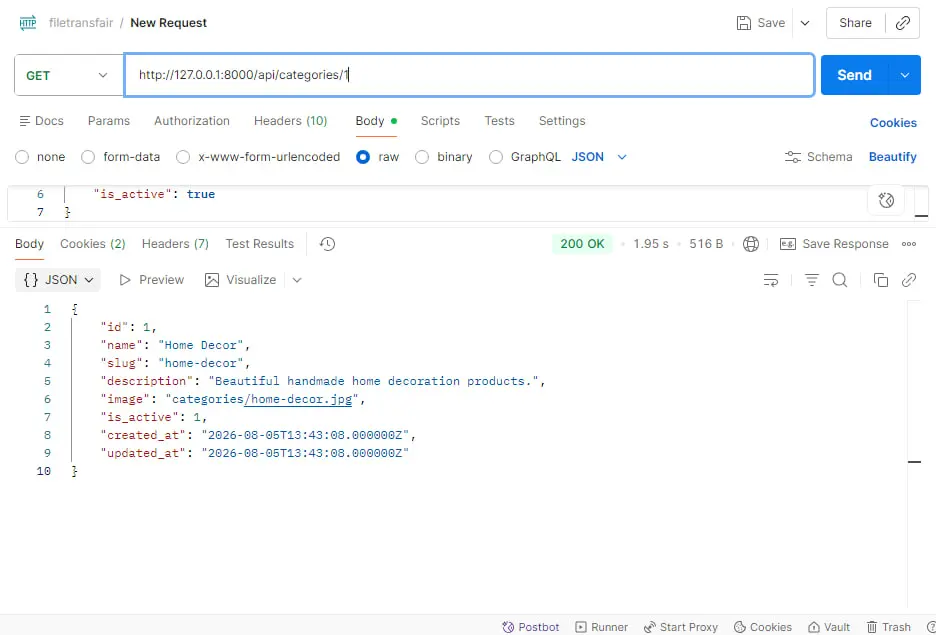This screenshot has width=936, height=635.
Task: Click the response link icon
Action: (x=909, y=280)
